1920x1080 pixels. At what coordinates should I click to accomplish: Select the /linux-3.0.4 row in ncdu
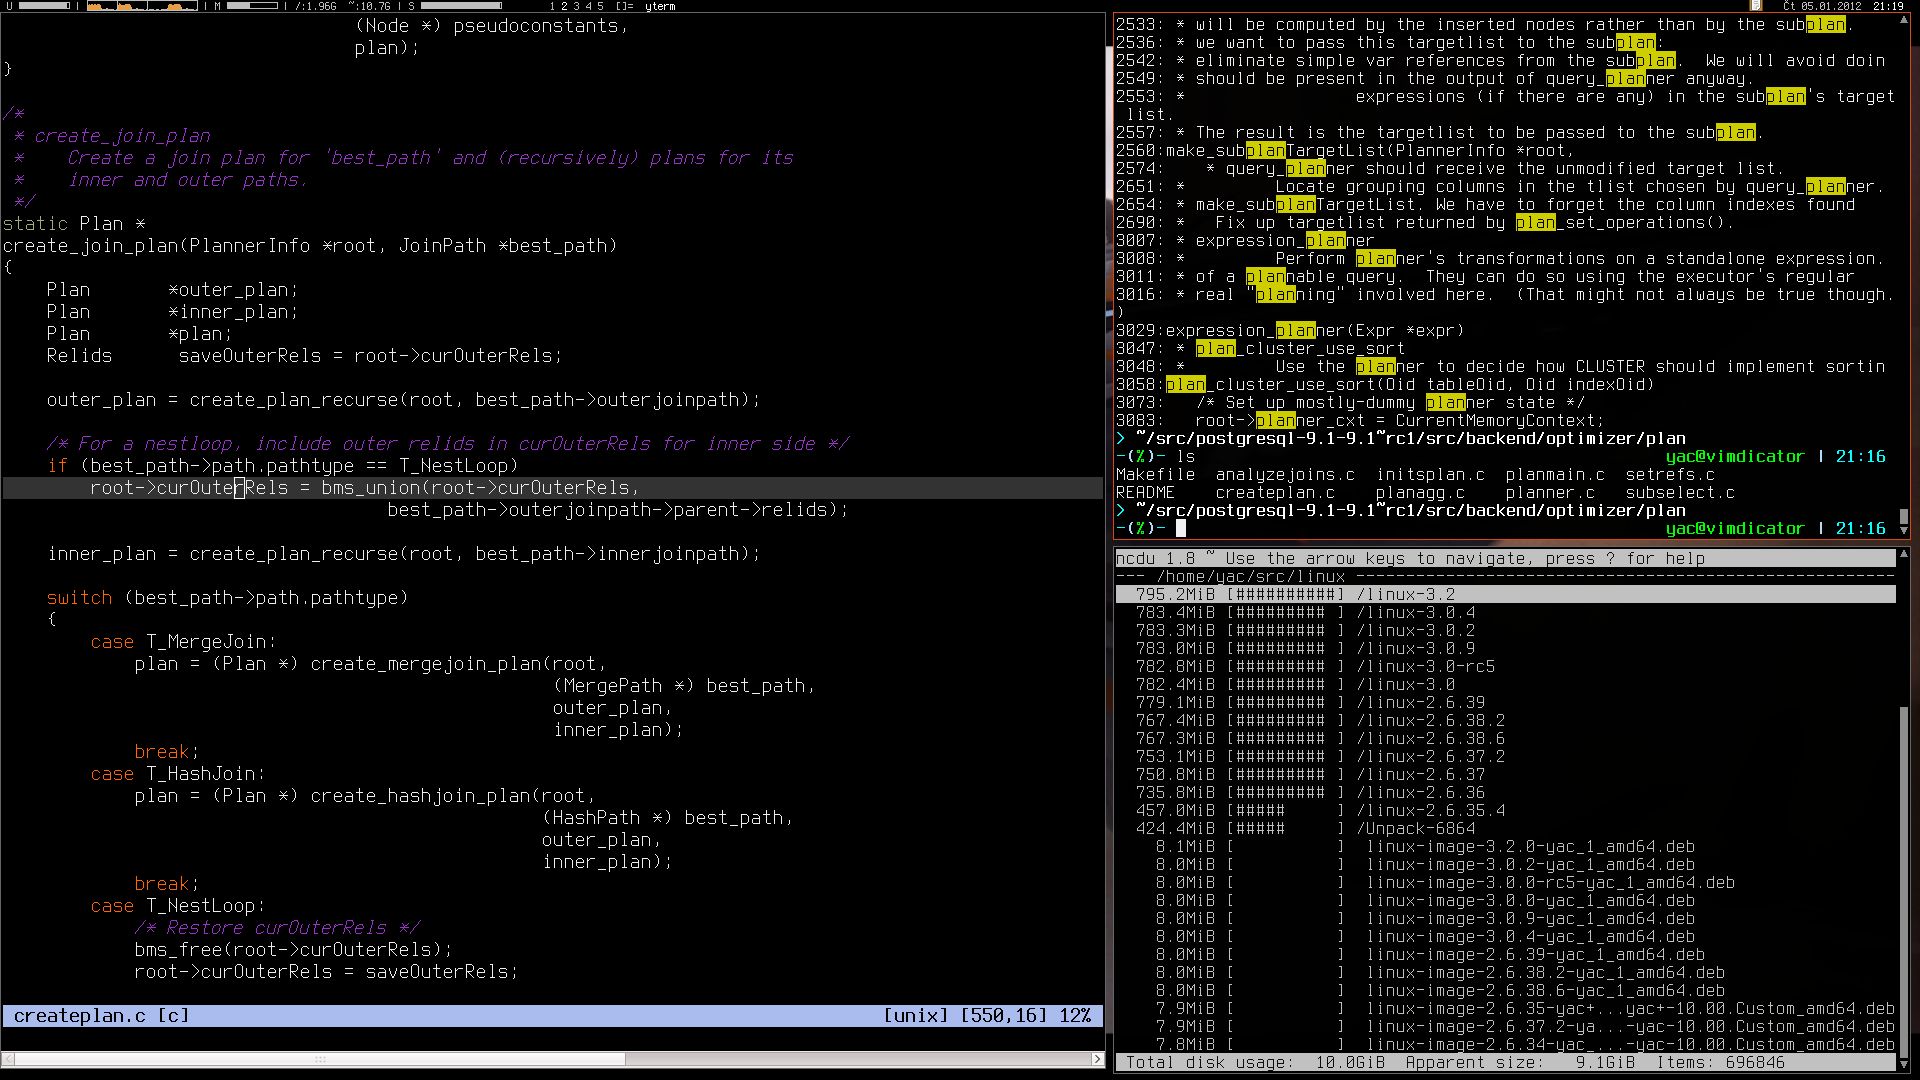(1505, 613)
